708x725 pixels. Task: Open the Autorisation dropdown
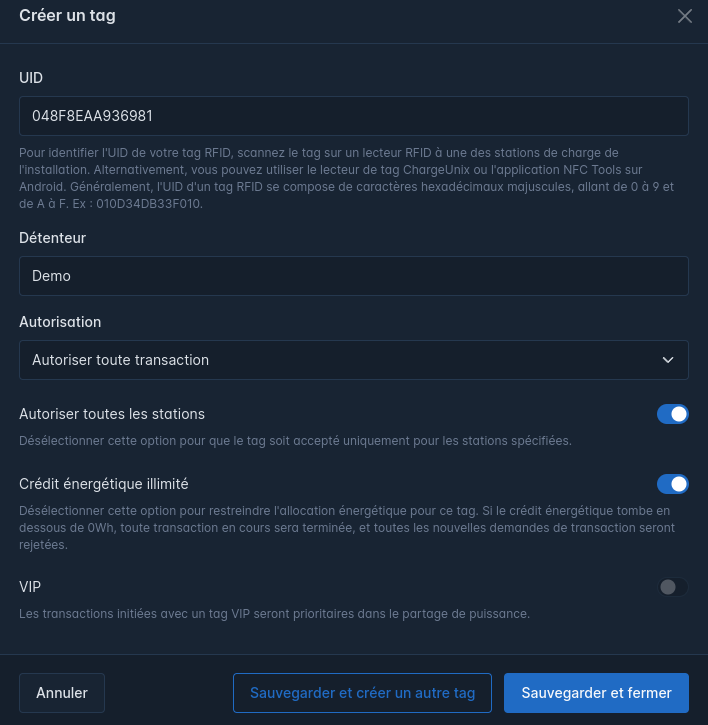point(354,360)
